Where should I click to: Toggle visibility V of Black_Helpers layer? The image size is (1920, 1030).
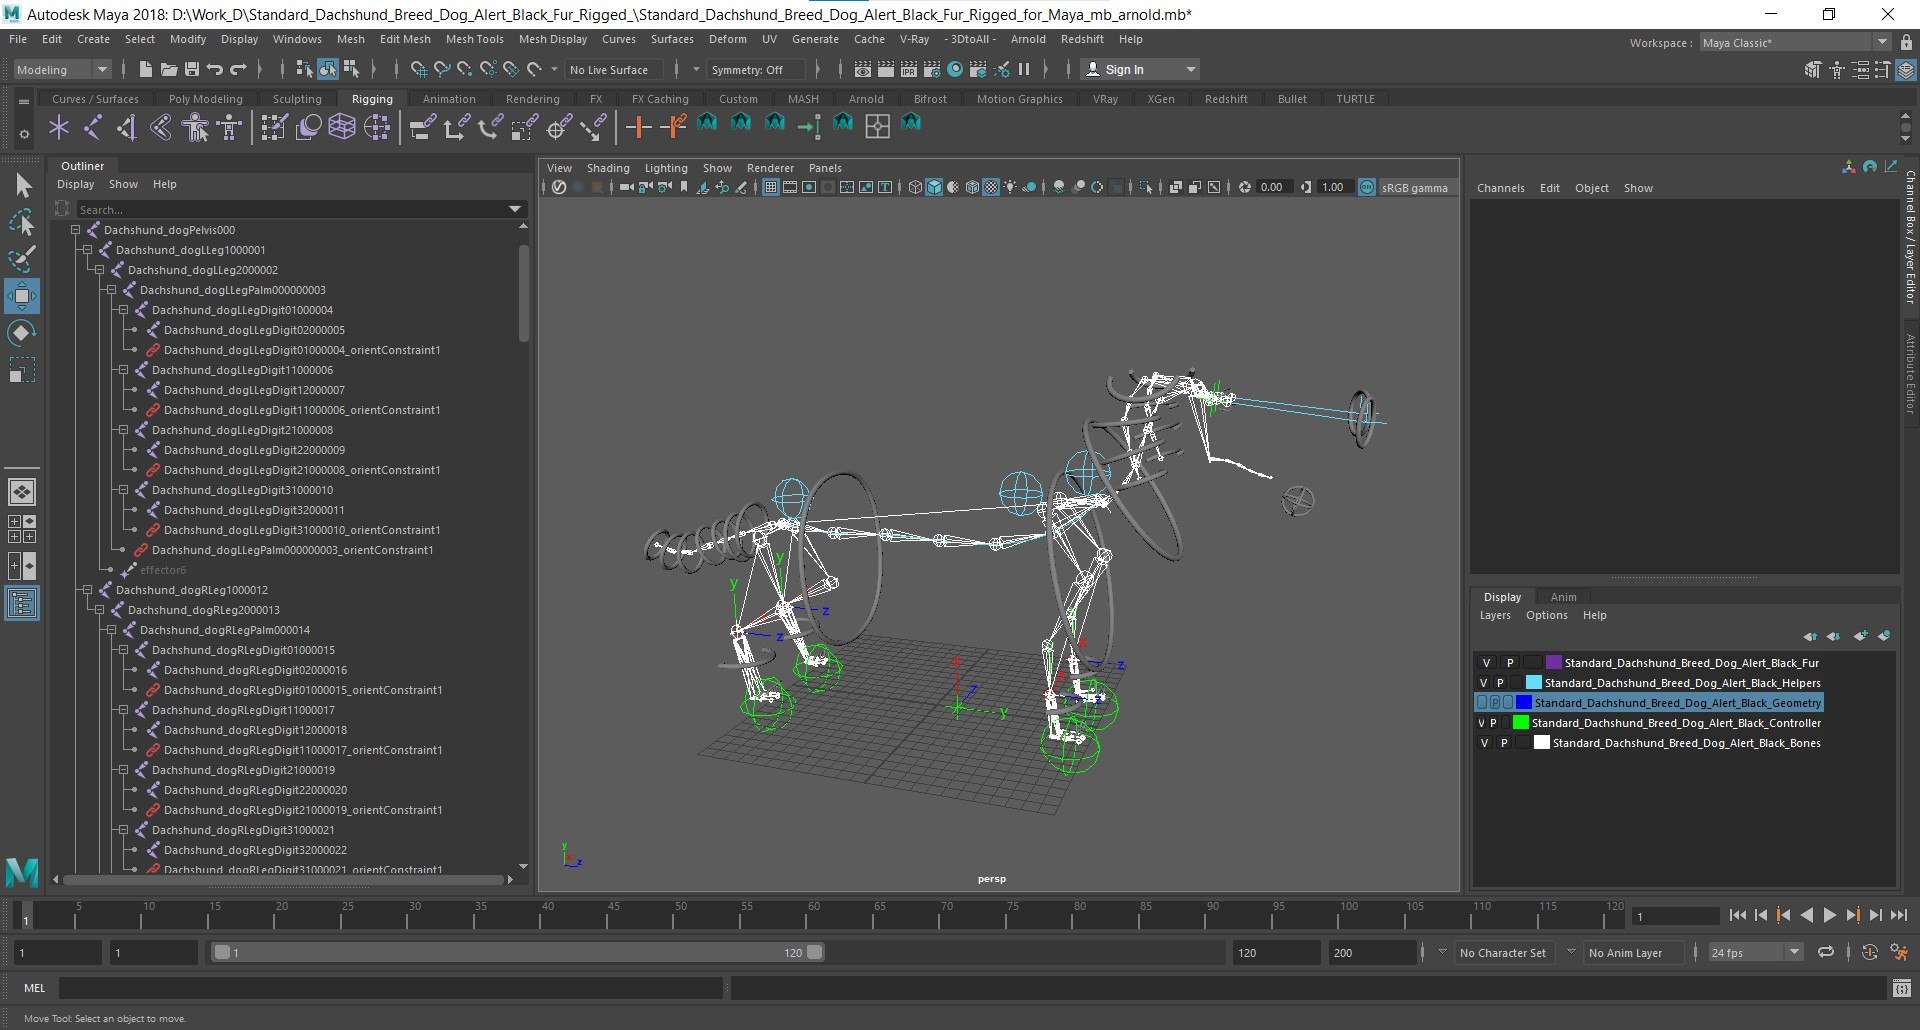pos(1484,683)
